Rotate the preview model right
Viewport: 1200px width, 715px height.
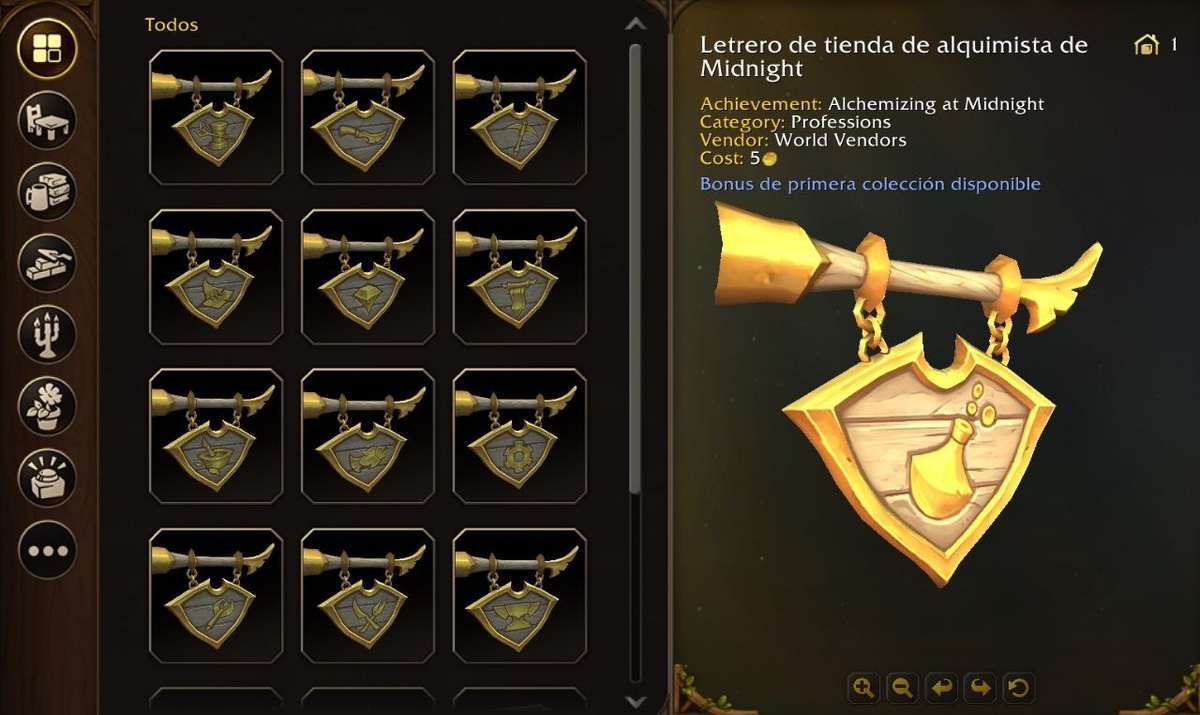(979, 687)
